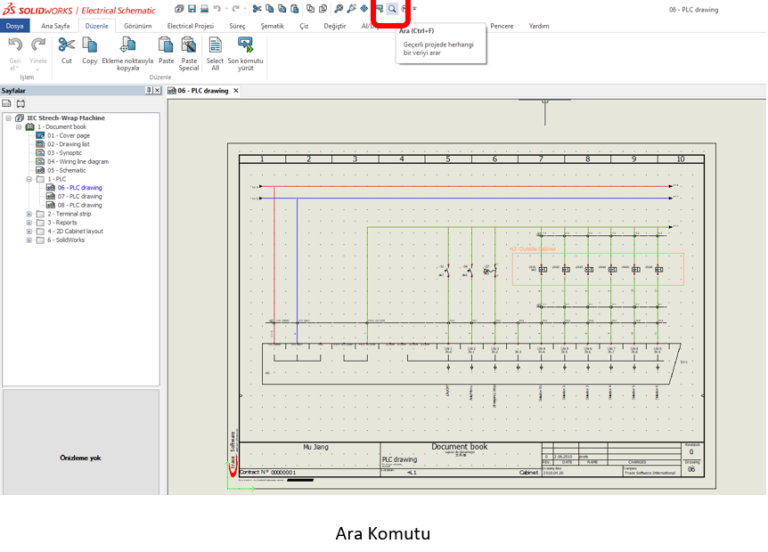Expand the 2 - Terminal strip folder
The image size is (768, 552).
pyautogui.click(x=29, y=214)
